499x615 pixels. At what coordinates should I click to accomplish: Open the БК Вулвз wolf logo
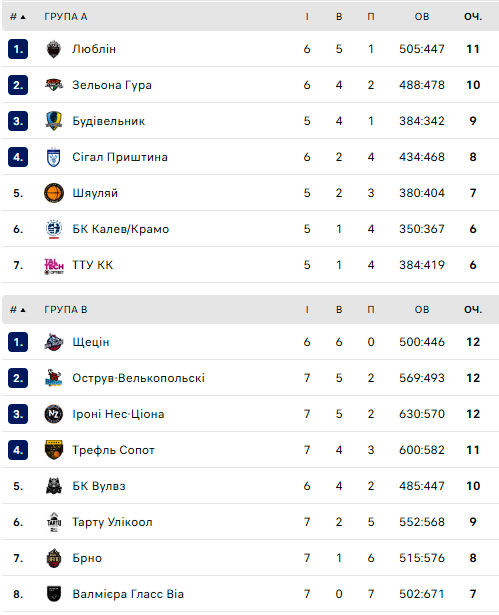(54, 486)
